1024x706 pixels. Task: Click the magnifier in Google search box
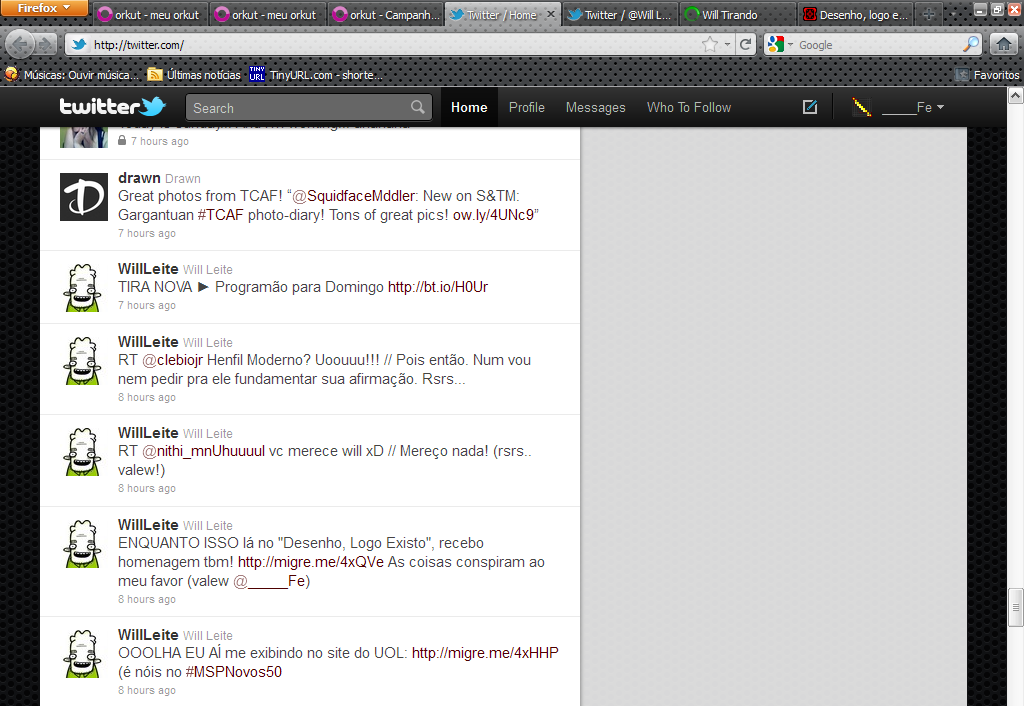(x=971, y=44)
